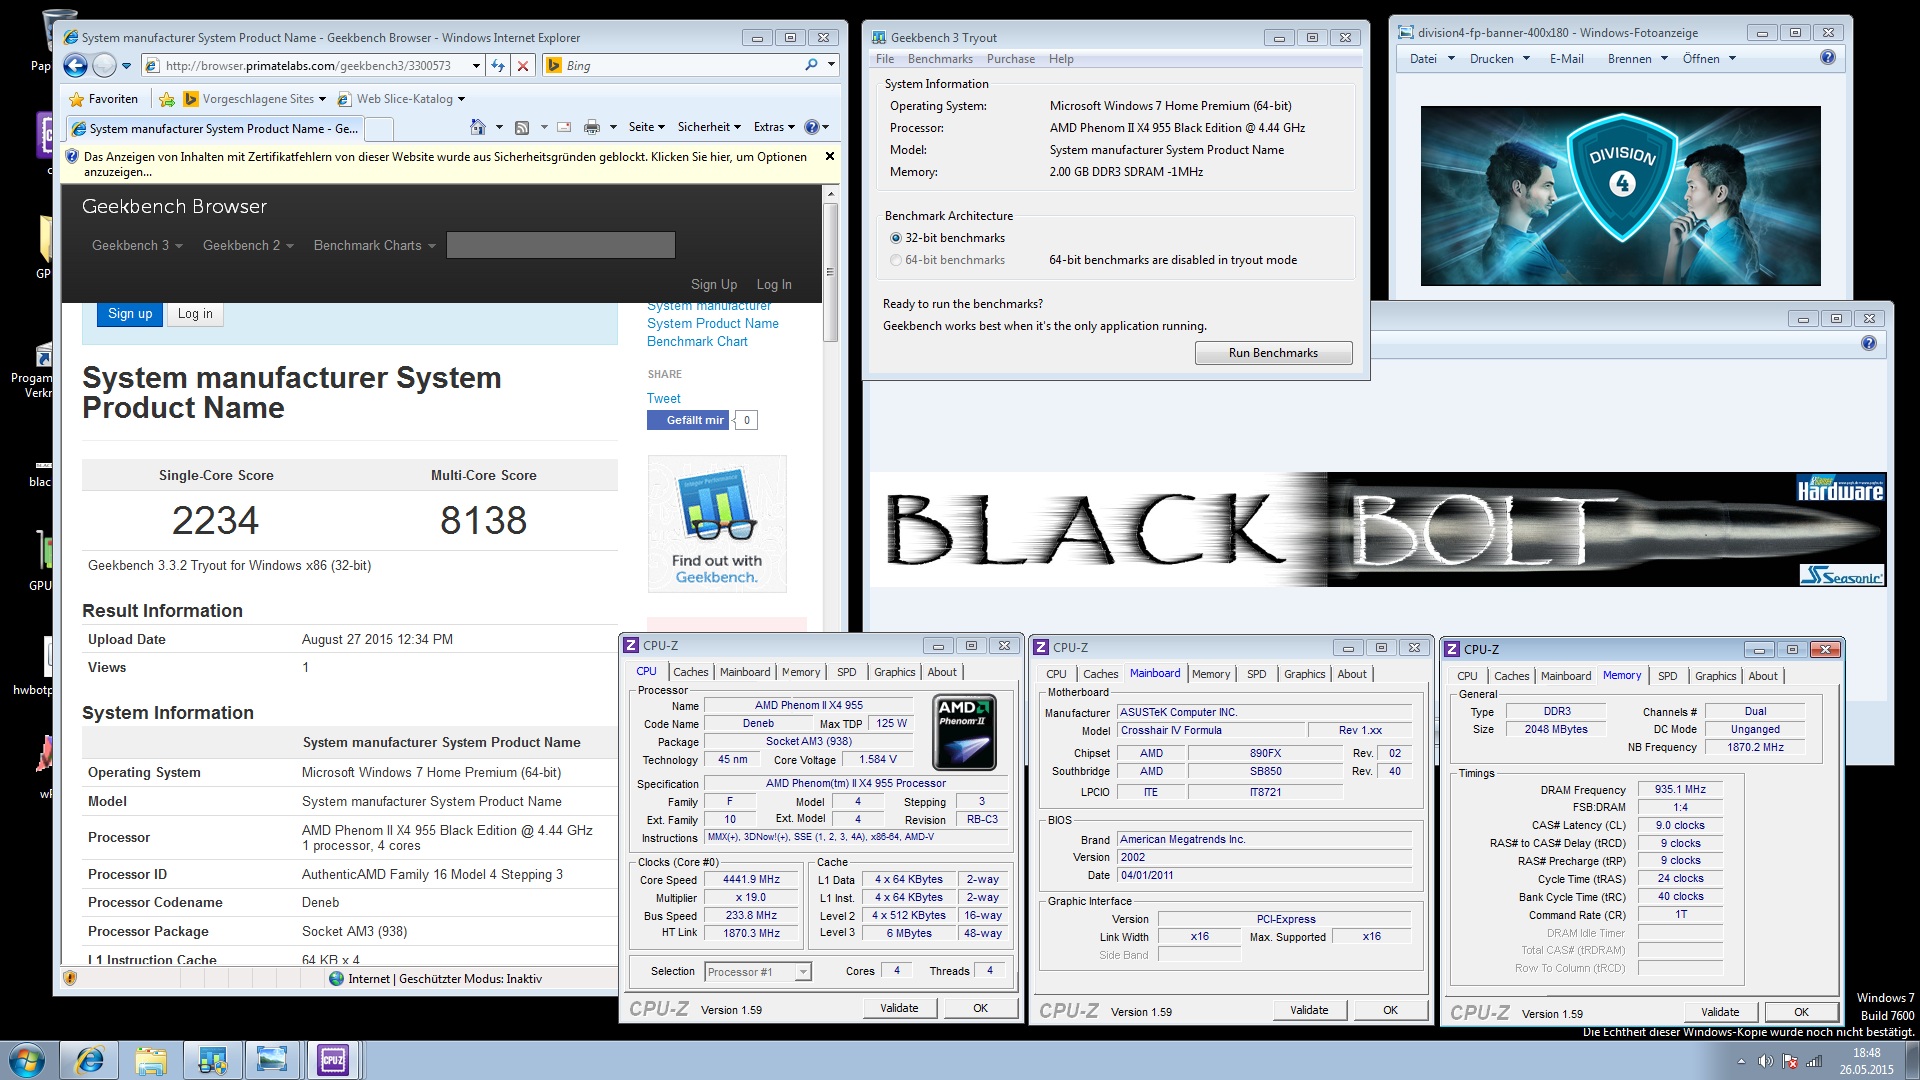Screen dimensions: 1920x1080
Task: Show hidden tray icons arrow
Action: point(1741,1061)
